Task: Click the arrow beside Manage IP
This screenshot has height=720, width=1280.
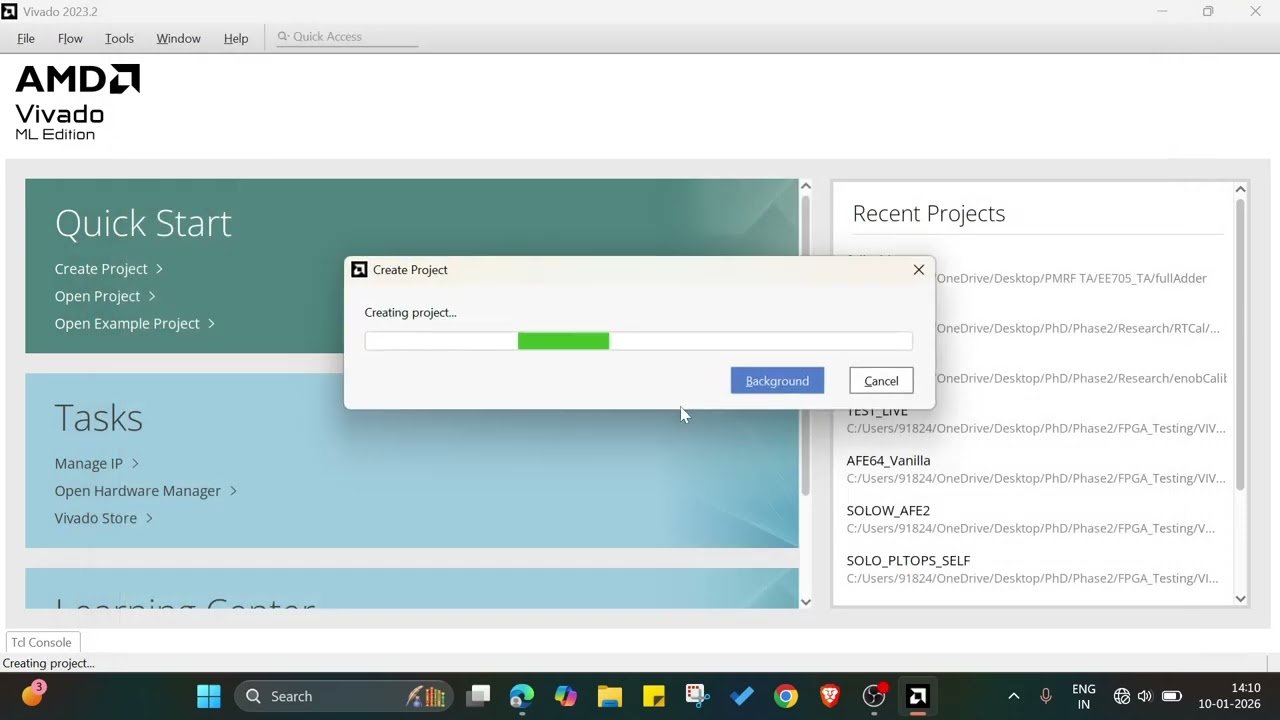Action: (x=135, y=464)
